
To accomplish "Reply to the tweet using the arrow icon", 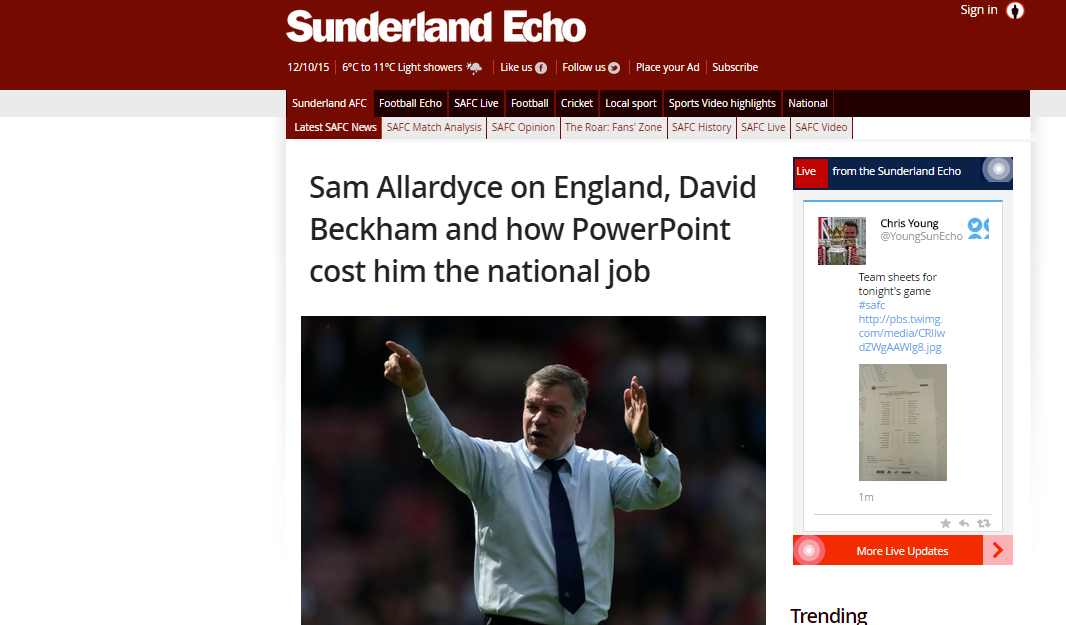I will tap(964, 523).
